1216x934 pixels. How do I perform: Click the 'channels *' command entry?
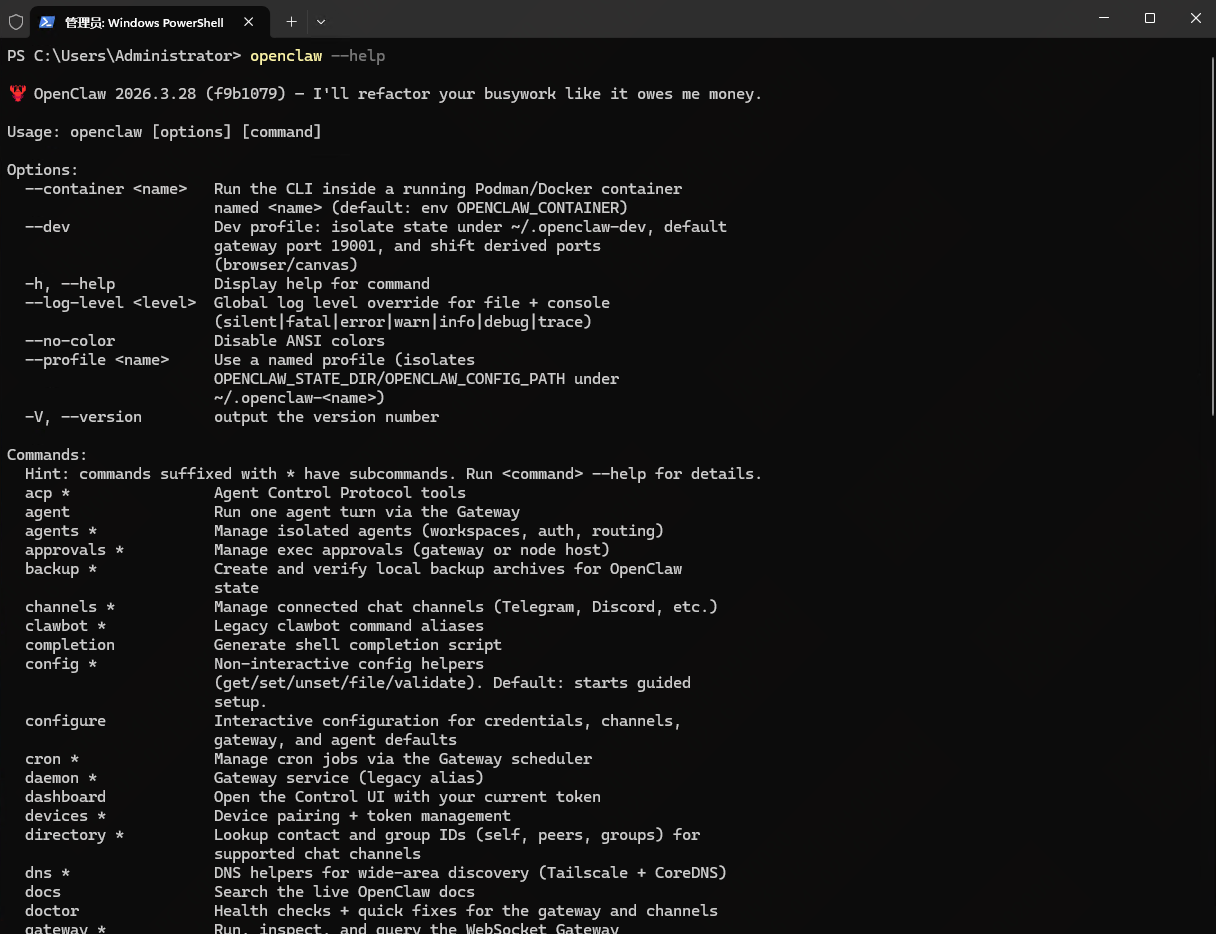pyautogui.click(x=70, y=607)
